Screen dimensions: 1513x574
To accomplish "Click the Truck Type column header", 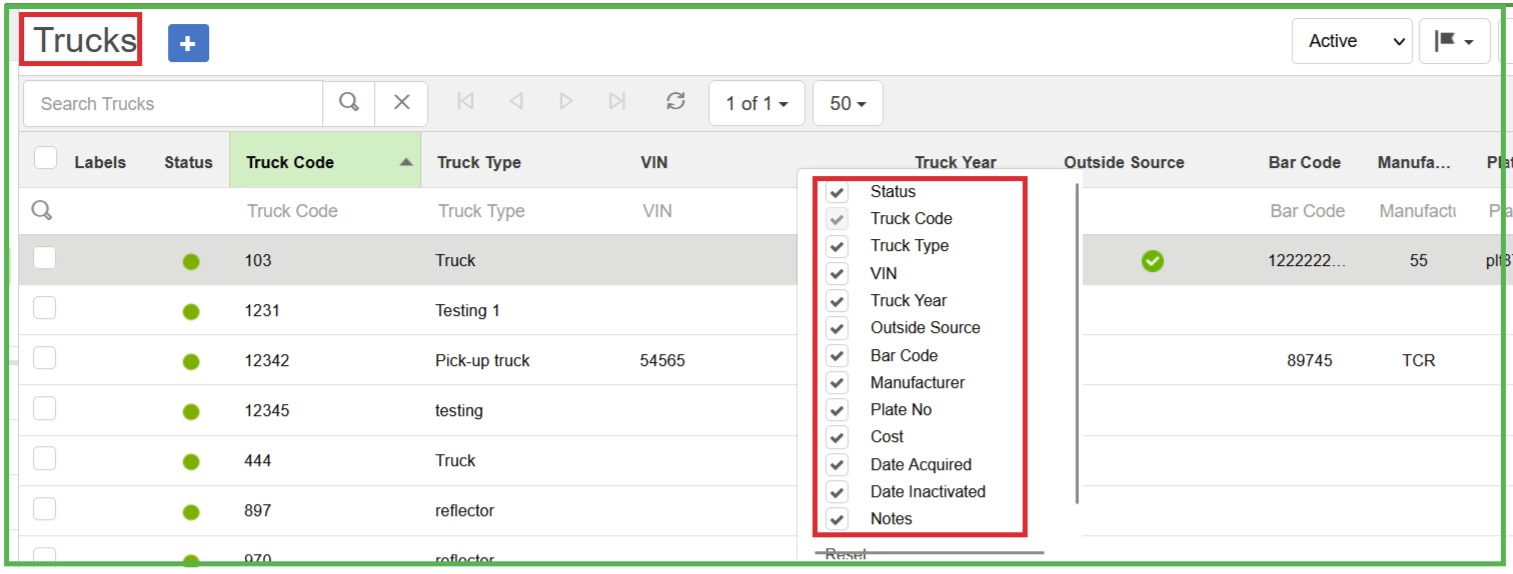I will (479, 162).
